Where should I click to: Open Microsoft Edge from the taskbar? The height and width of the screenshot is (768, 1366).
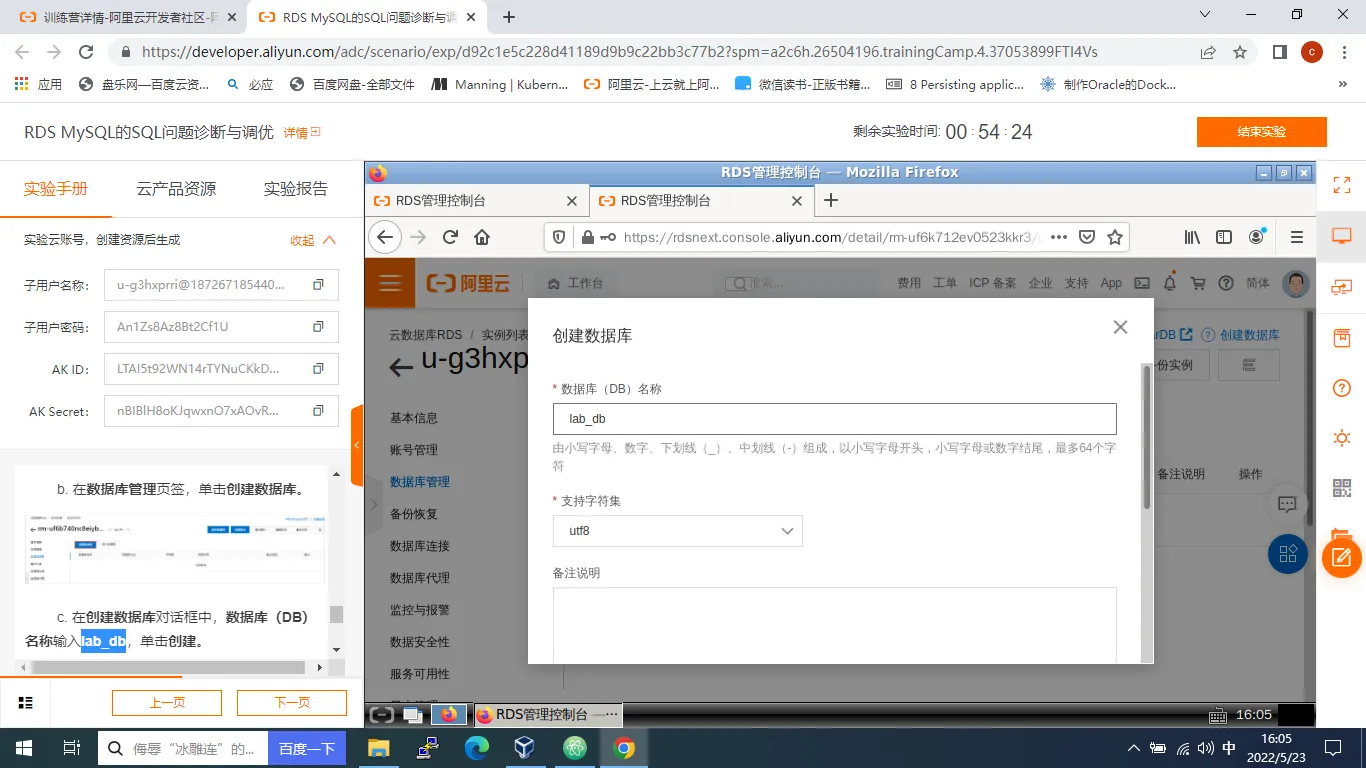tap(477, 748)
